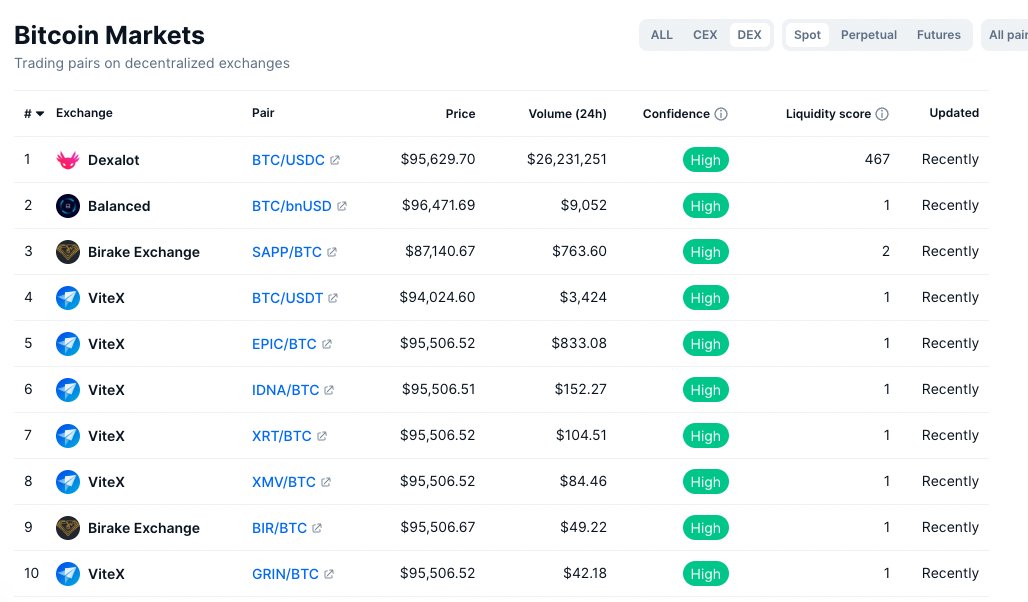Open the Confidence info tooltip icon
The height and width of the screenshot is (602, 1028).
[722, 113]
